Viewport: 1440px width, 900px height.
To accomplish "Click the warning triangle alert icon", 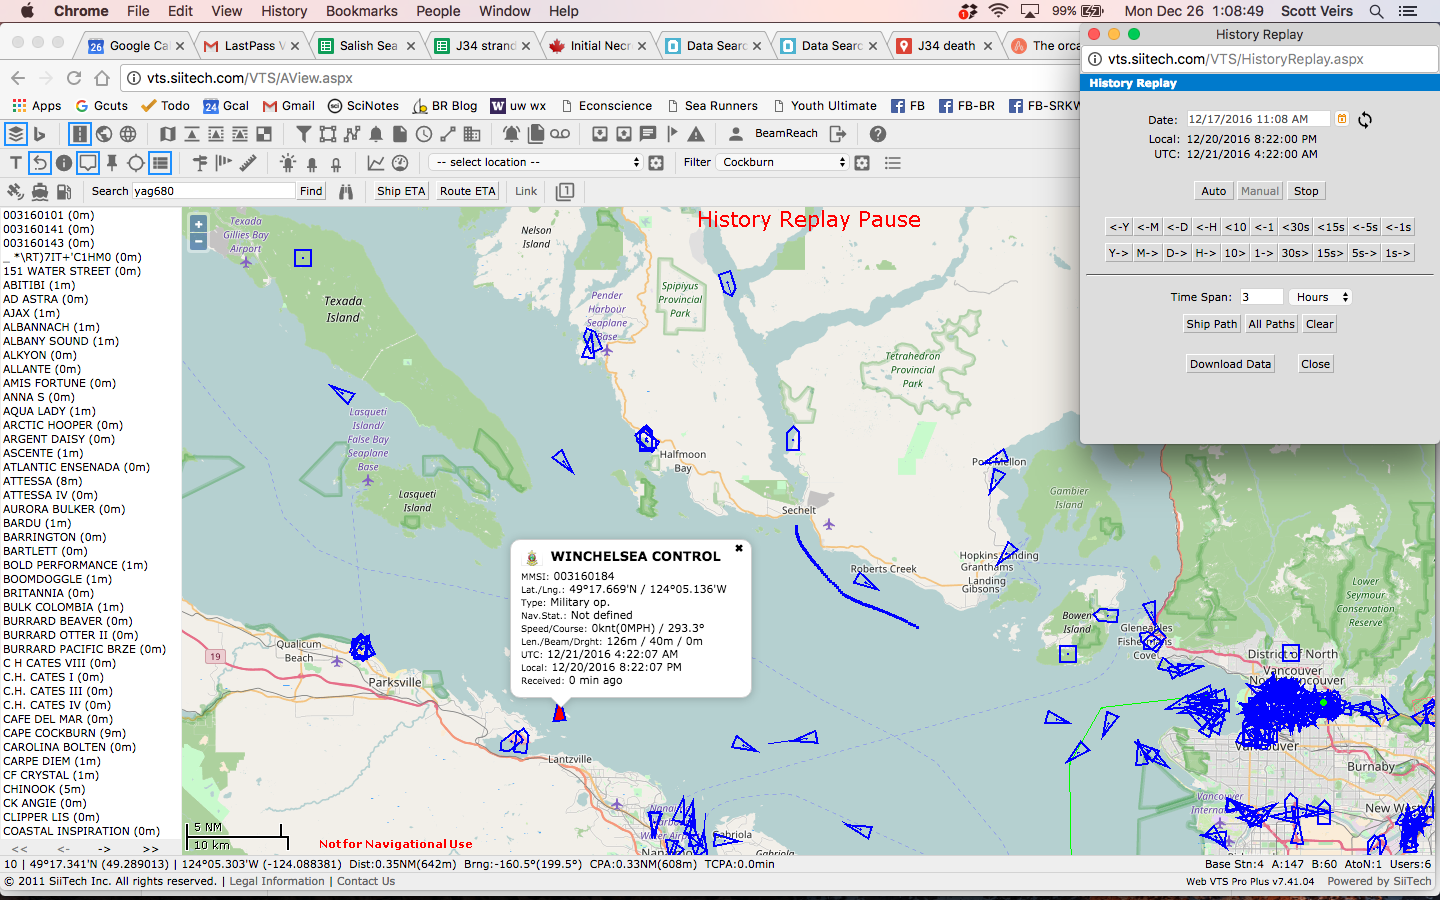I will [x=696, y=133].
